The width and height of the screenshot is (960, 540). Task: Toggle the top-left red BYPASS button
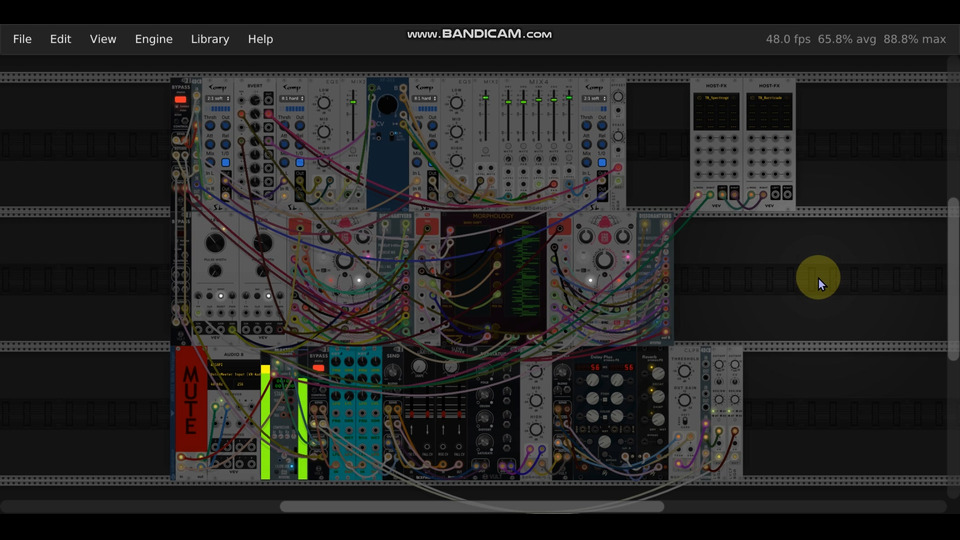tap(180, 100)
